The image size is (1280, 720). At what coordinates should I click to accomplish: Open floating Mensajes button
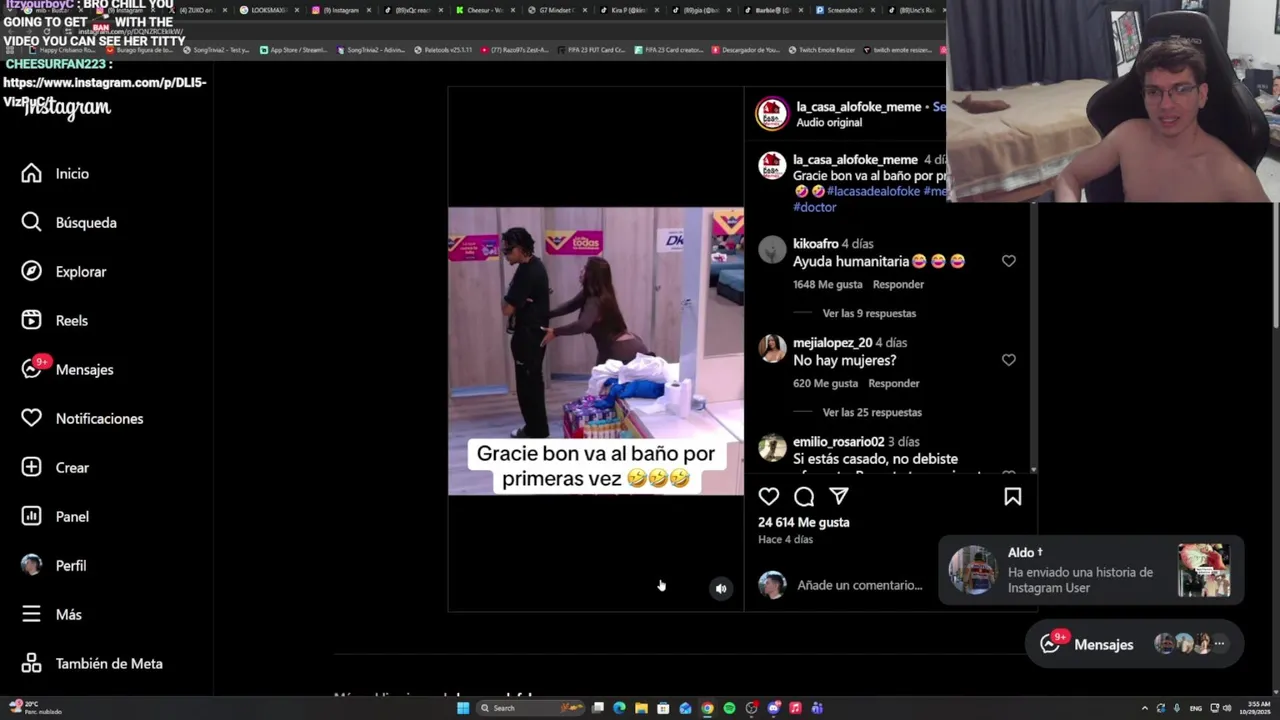pos(1134,644)
